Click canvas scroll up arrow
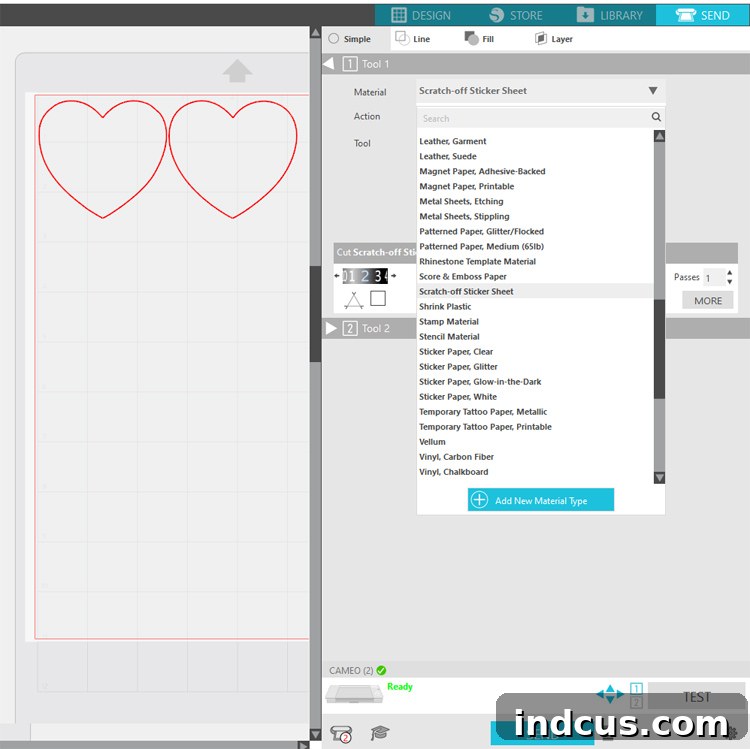 (x=315, y=33)
